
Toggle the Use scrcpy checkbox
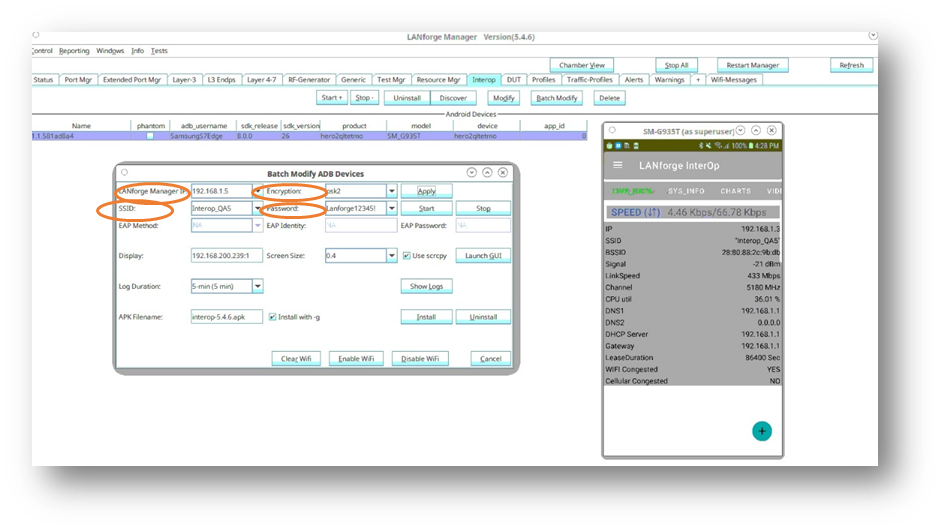tap(406, 256)
